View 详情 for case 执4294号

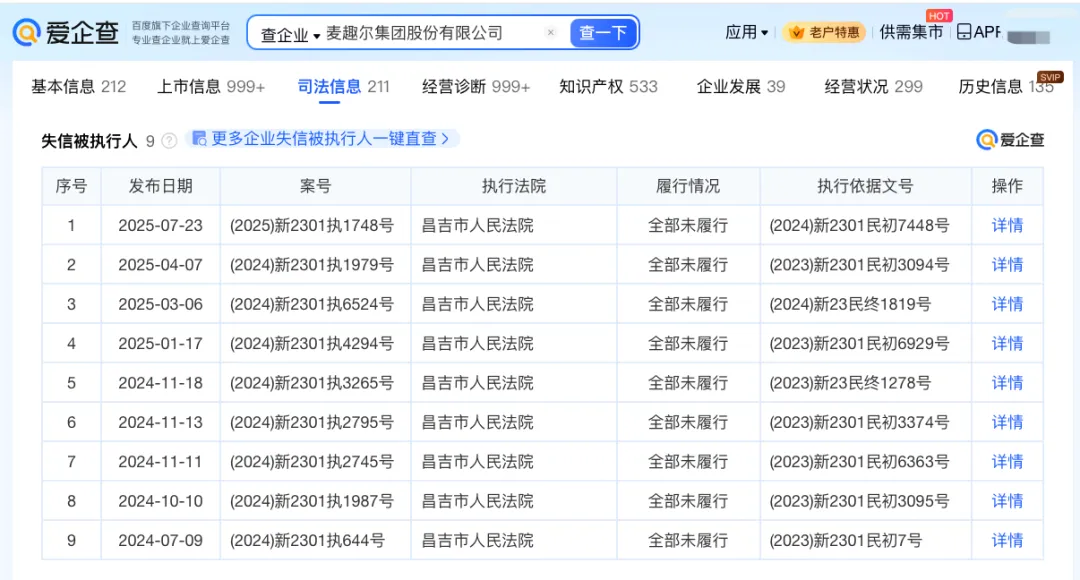pos(1007,343)
